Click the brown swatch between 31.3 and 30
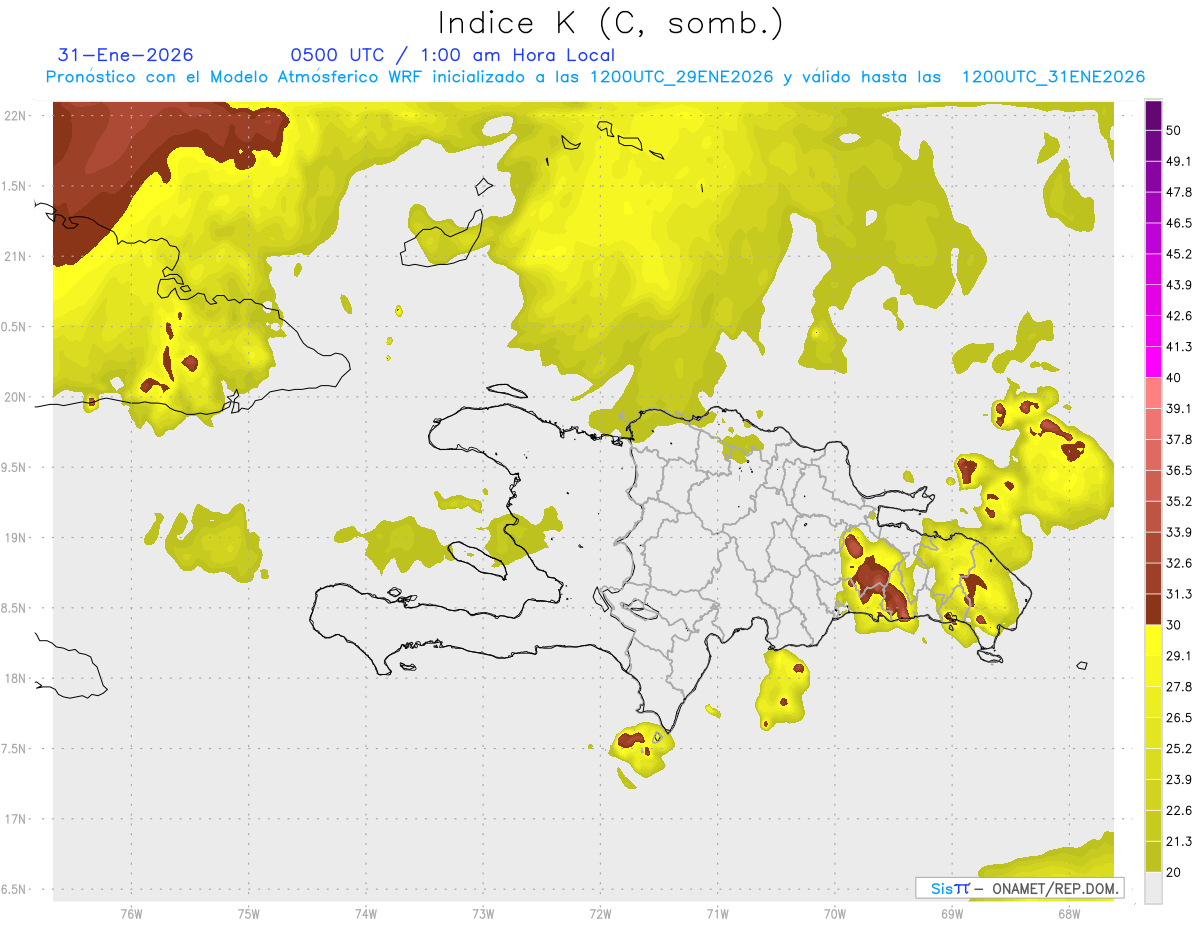 1154,609
